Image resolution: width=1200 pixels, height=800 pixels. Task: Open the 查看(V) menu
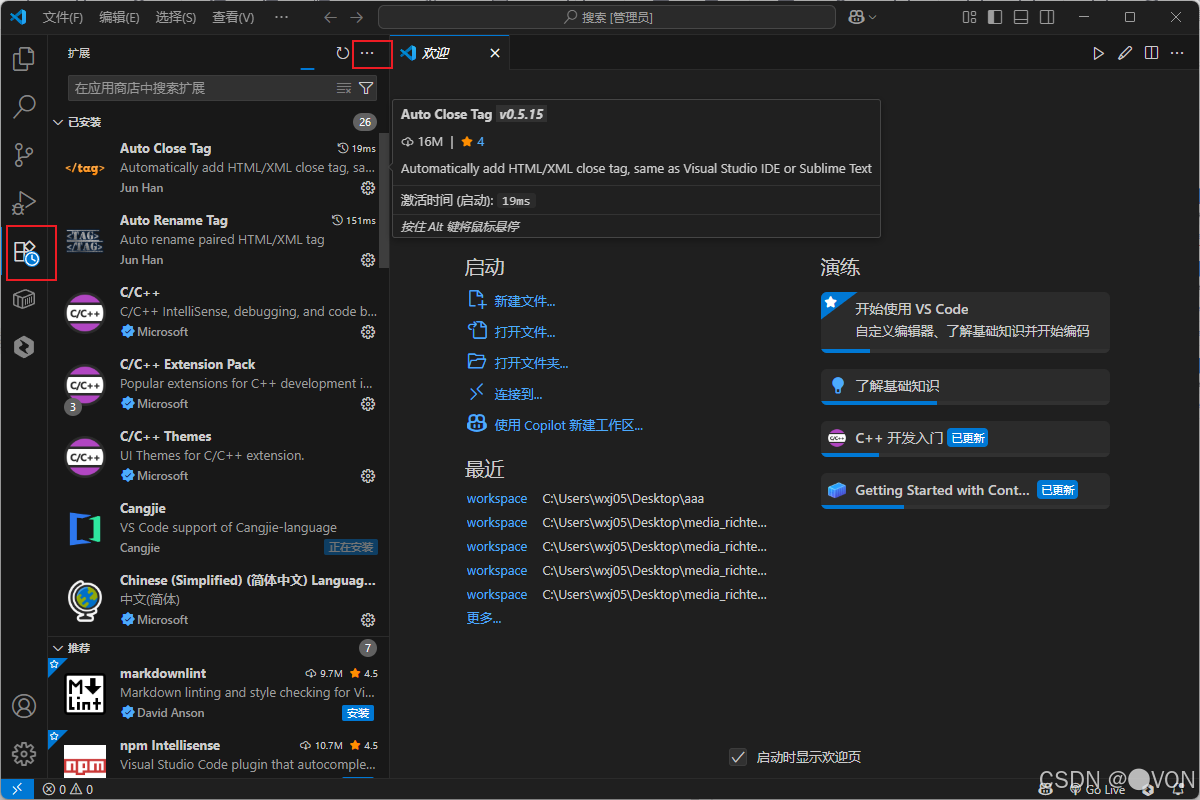point(233,17)
